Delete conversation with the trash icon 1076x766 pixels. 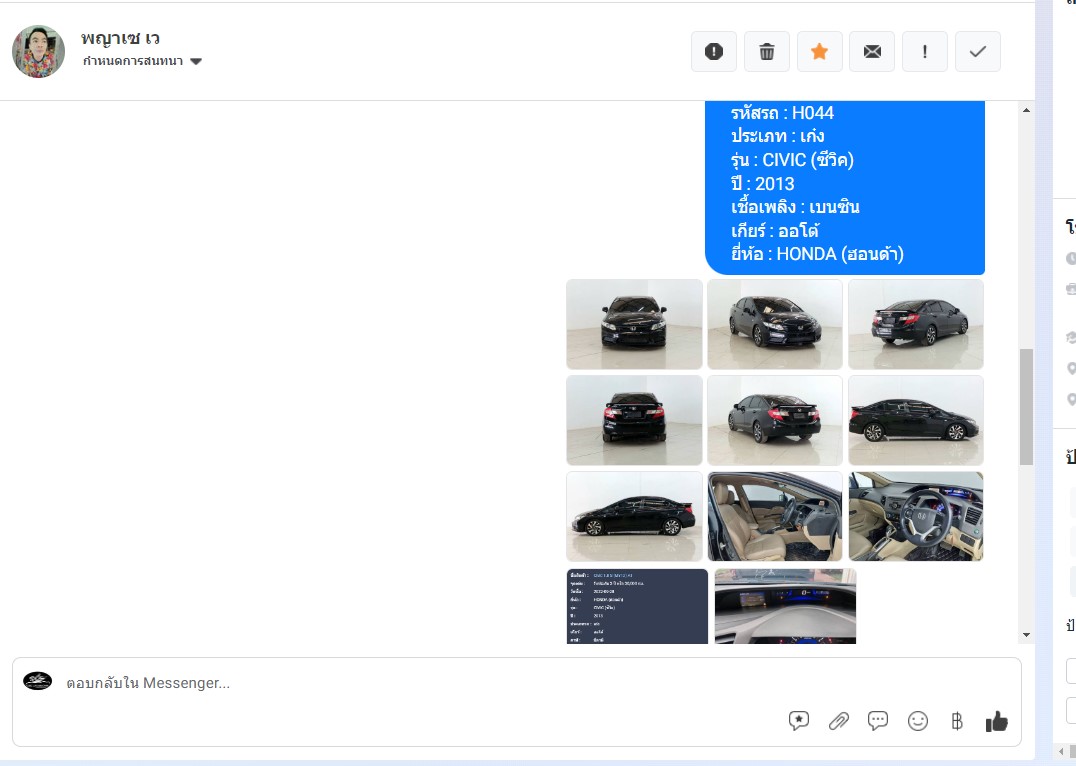click(x=767, y=52)
